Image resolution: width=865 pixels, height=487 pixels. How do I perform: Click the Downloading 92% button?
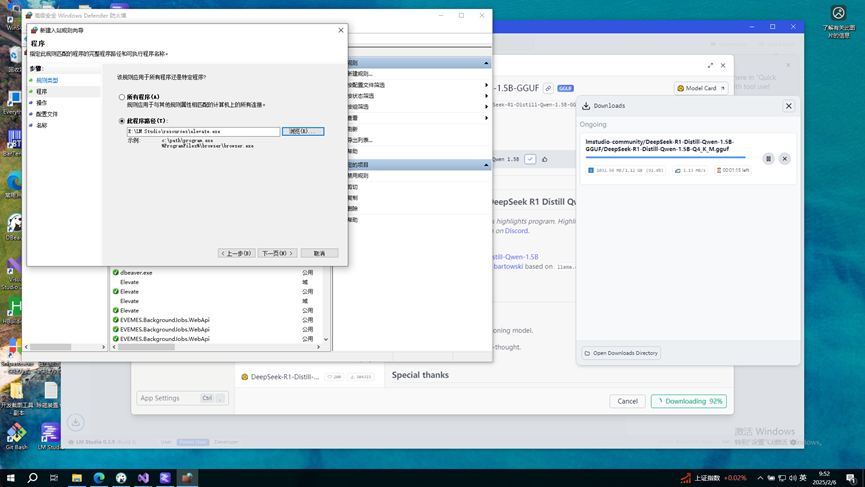(688, 402)
